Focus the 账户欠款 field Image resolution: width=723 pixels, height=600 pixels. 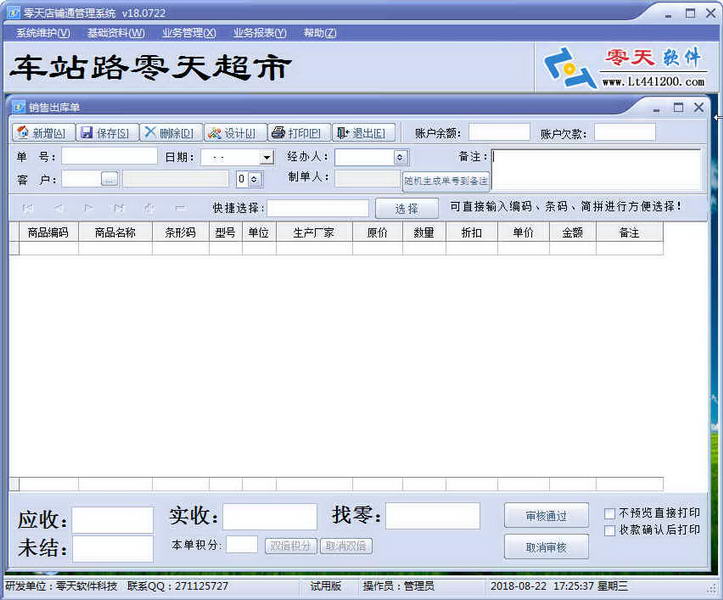pyautogui.click(x=625, y=132)
